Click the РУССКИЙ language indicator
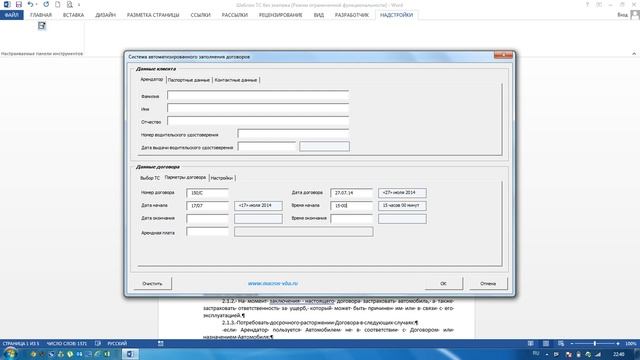Screen dimensions: 640x360 [x=117, y=344]
